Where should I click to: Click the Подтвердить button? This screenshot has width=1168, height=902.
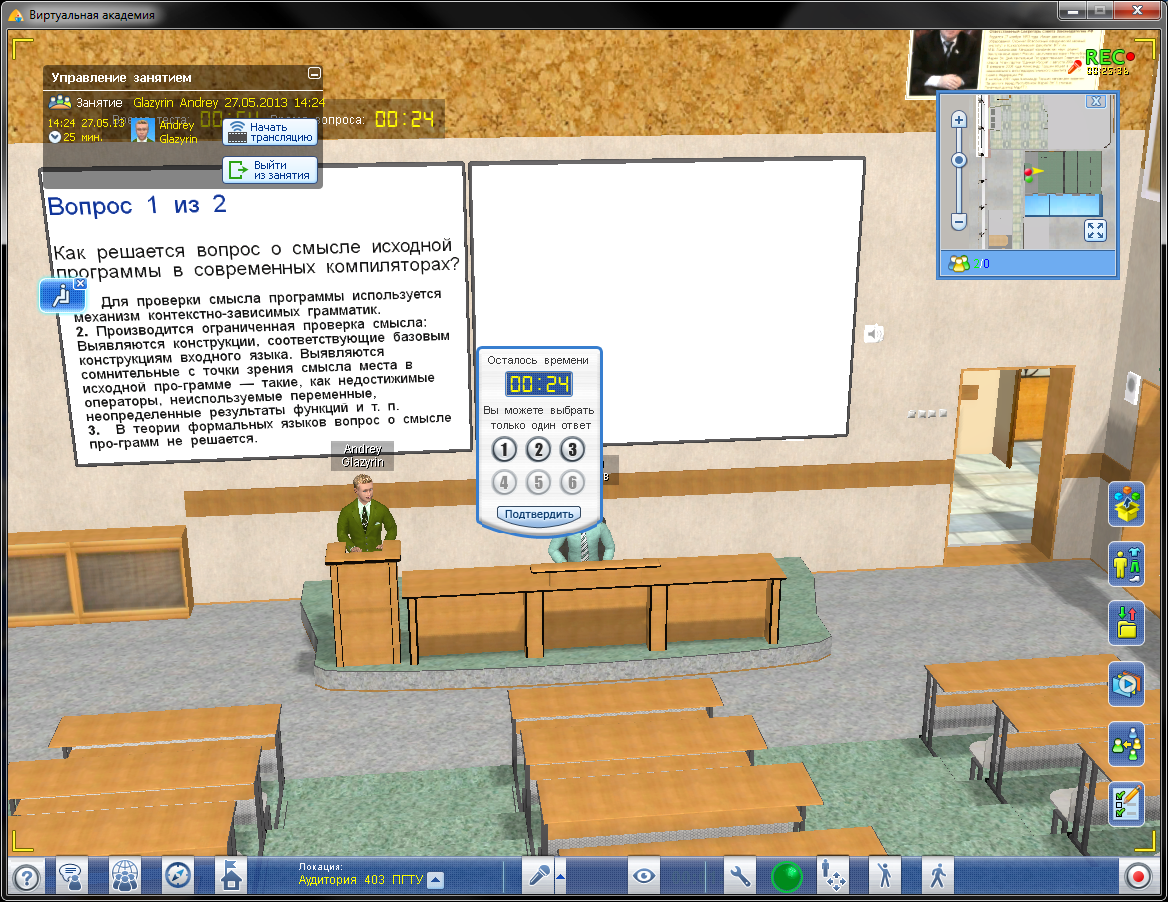tap(539, 514)
